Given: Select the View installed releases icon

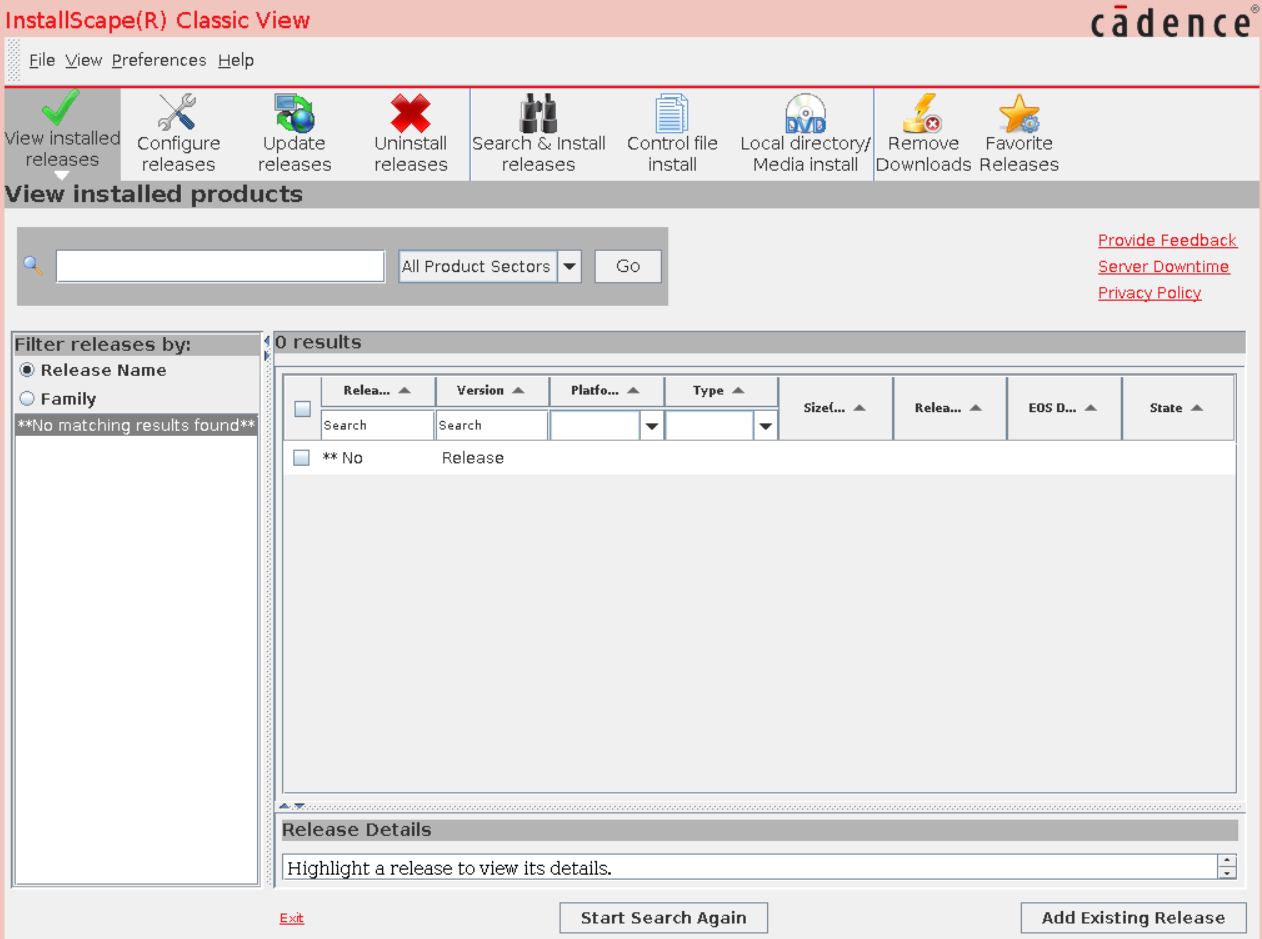Looking at the screenshot, I should pos(61,130).
